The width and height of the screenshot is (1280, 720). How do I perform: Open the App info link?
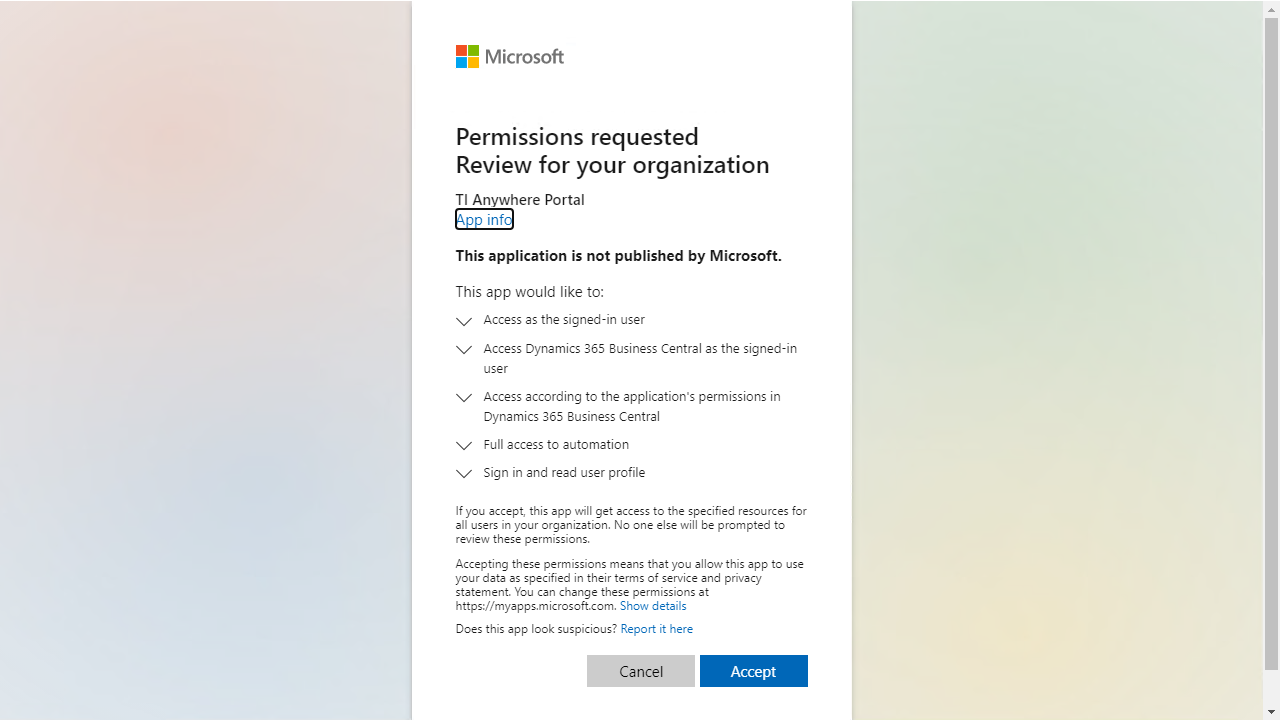[484, 220]
